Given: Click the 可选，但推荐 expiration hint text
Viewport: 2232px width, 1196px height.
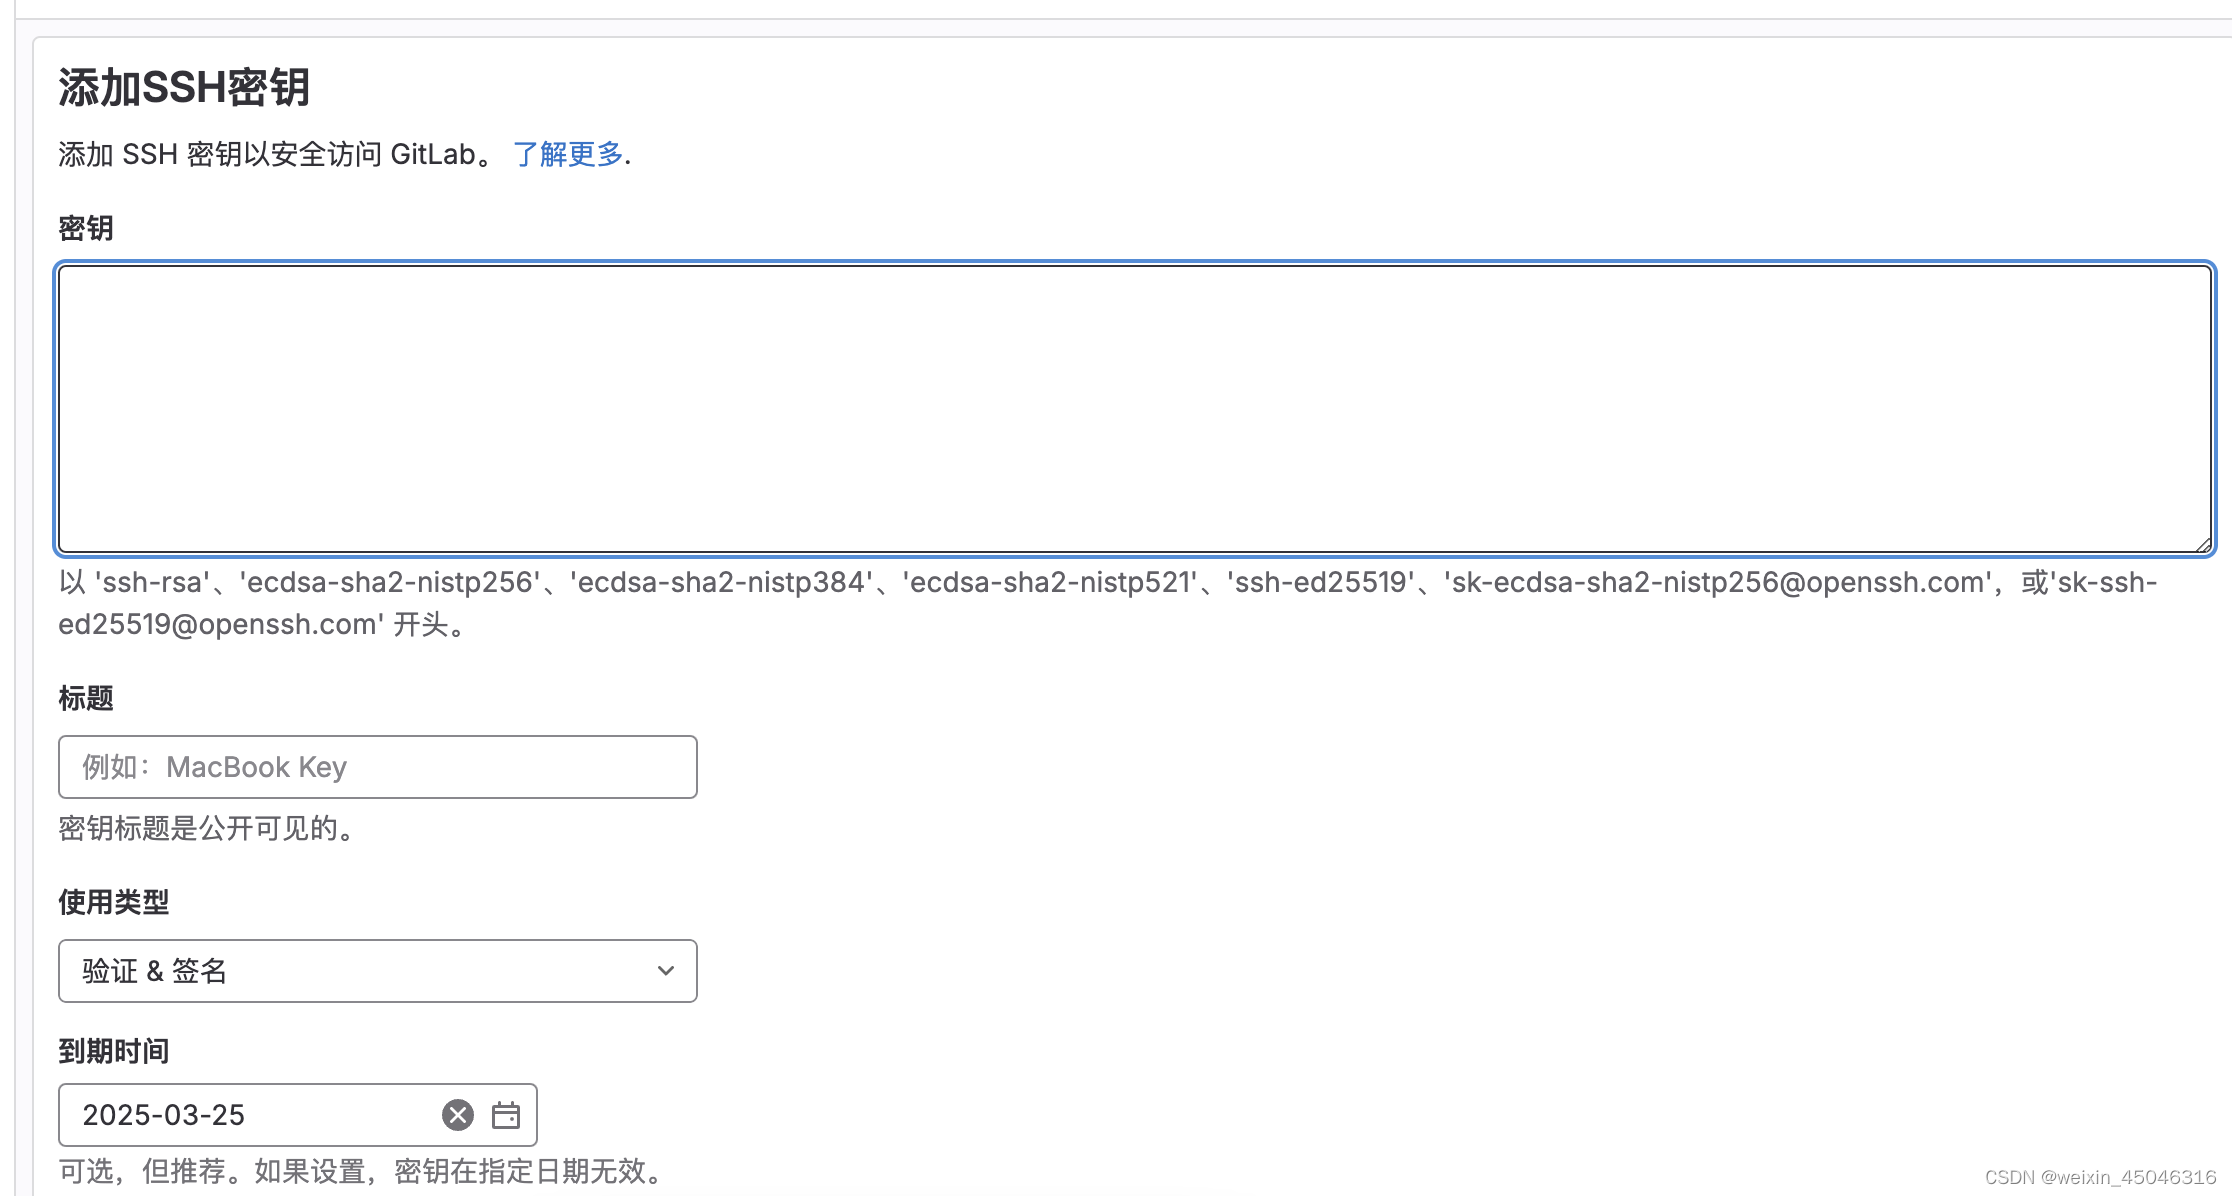Looking at the screenshot, I should tap(364, 1171).
